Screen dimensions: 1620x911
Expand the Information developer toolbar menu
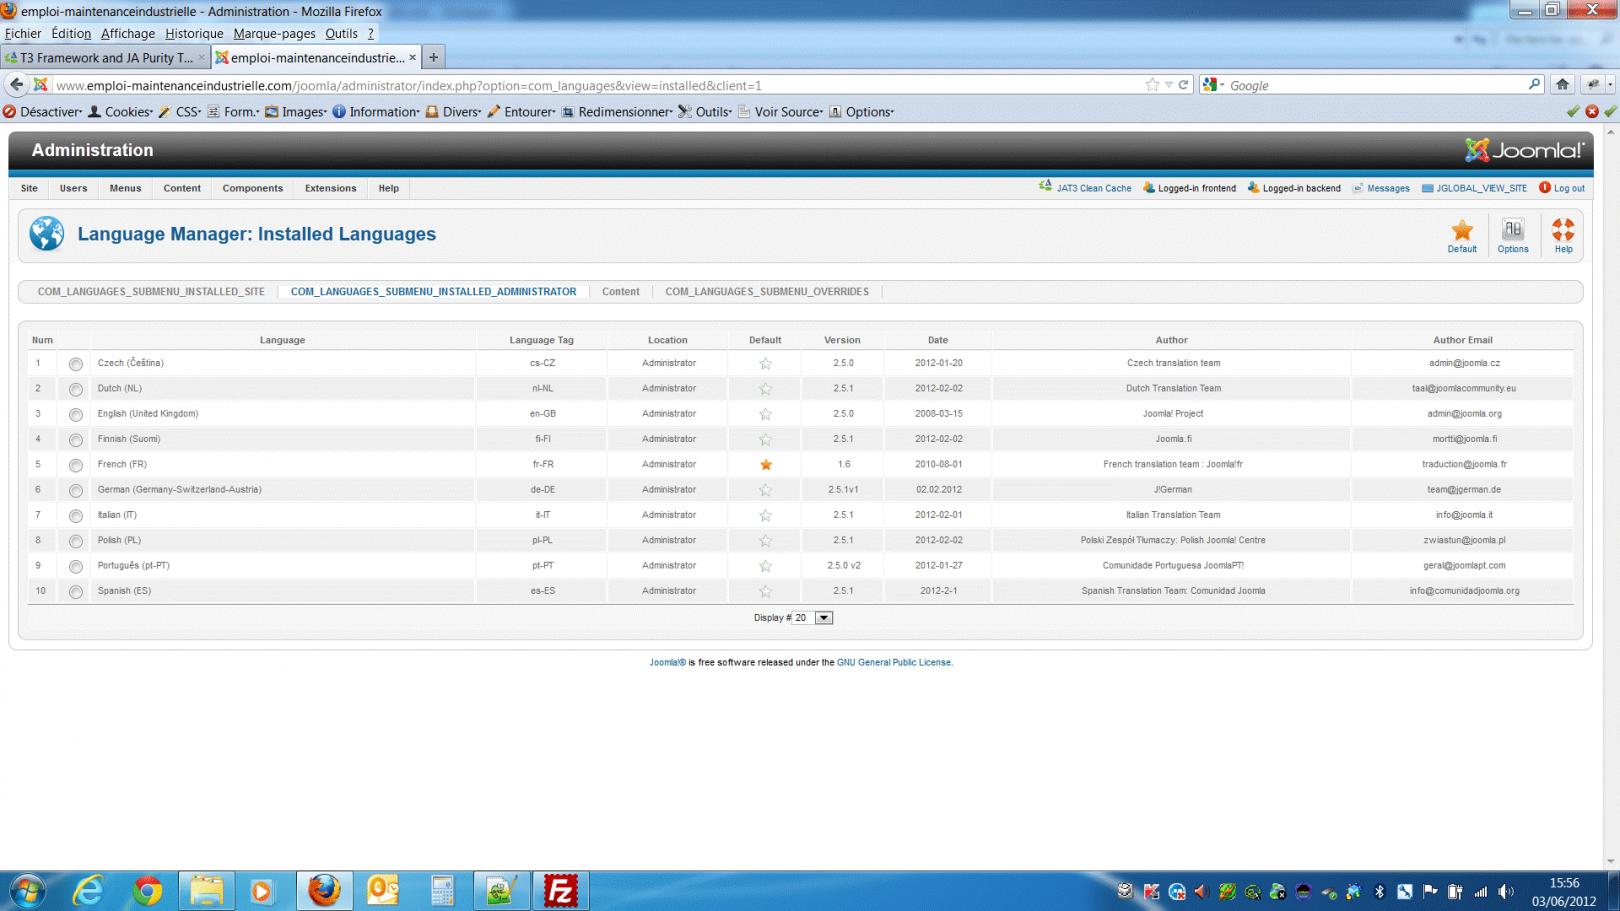[x=376, y=112]
